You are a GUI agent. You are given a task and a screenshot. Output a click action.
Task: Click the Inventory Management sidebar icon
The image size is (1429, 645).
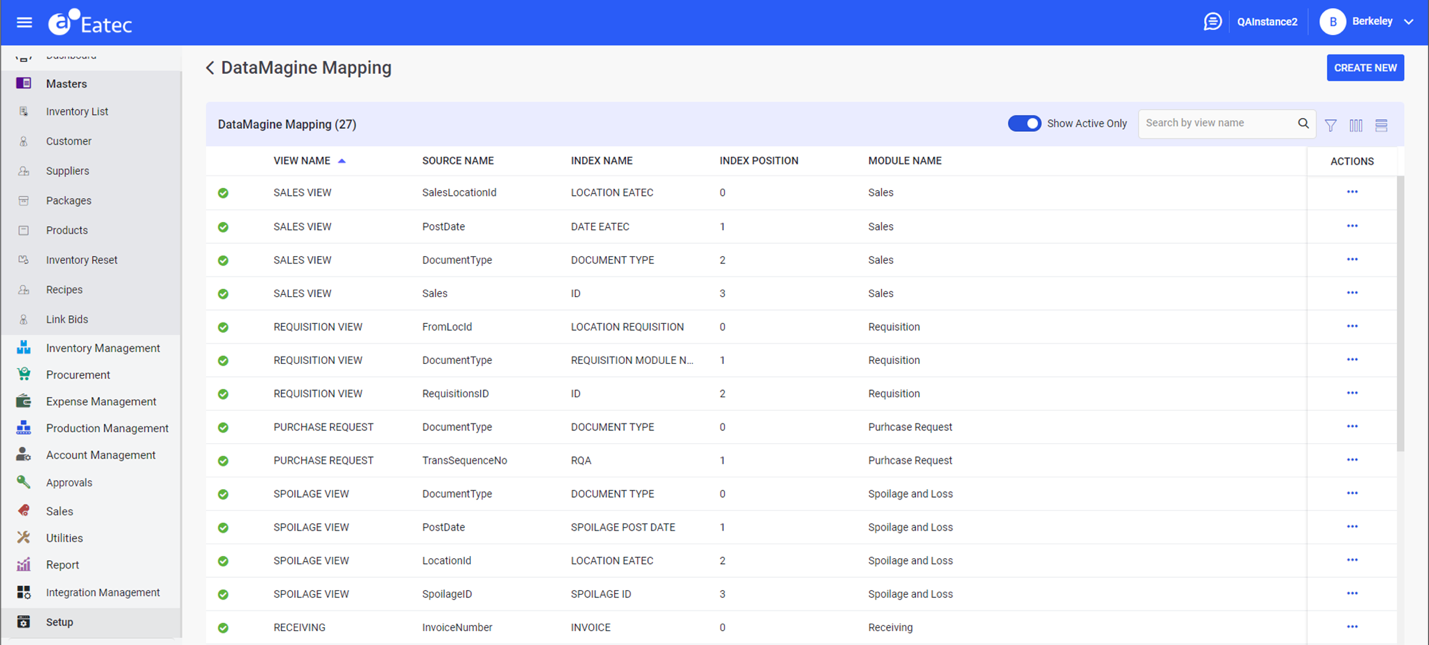coord(24,348)
